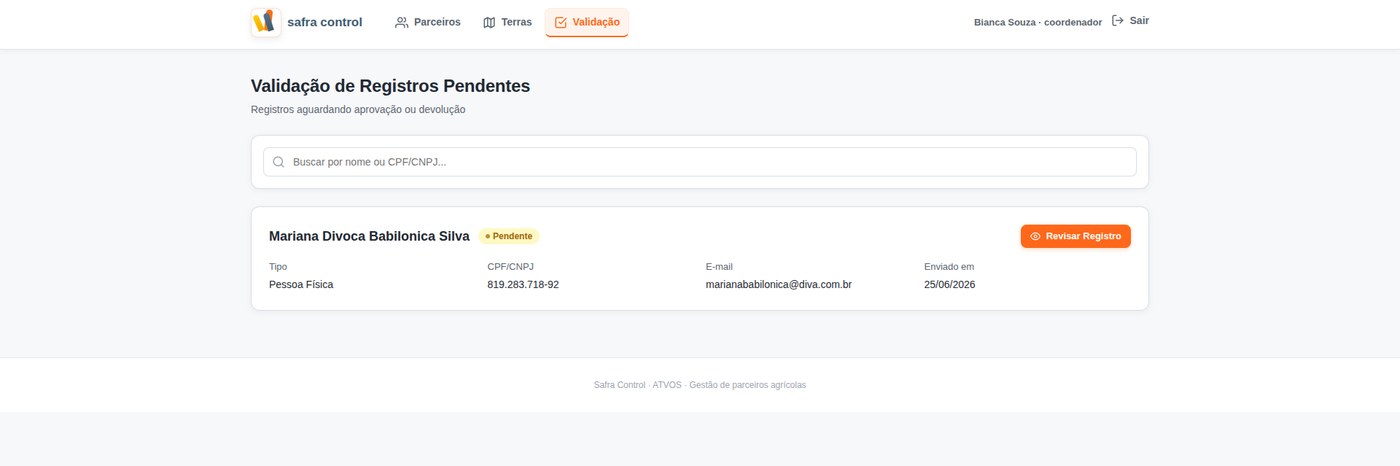Click the Tipo column label
Screen dimensions: 1400x466
point(278,267)
